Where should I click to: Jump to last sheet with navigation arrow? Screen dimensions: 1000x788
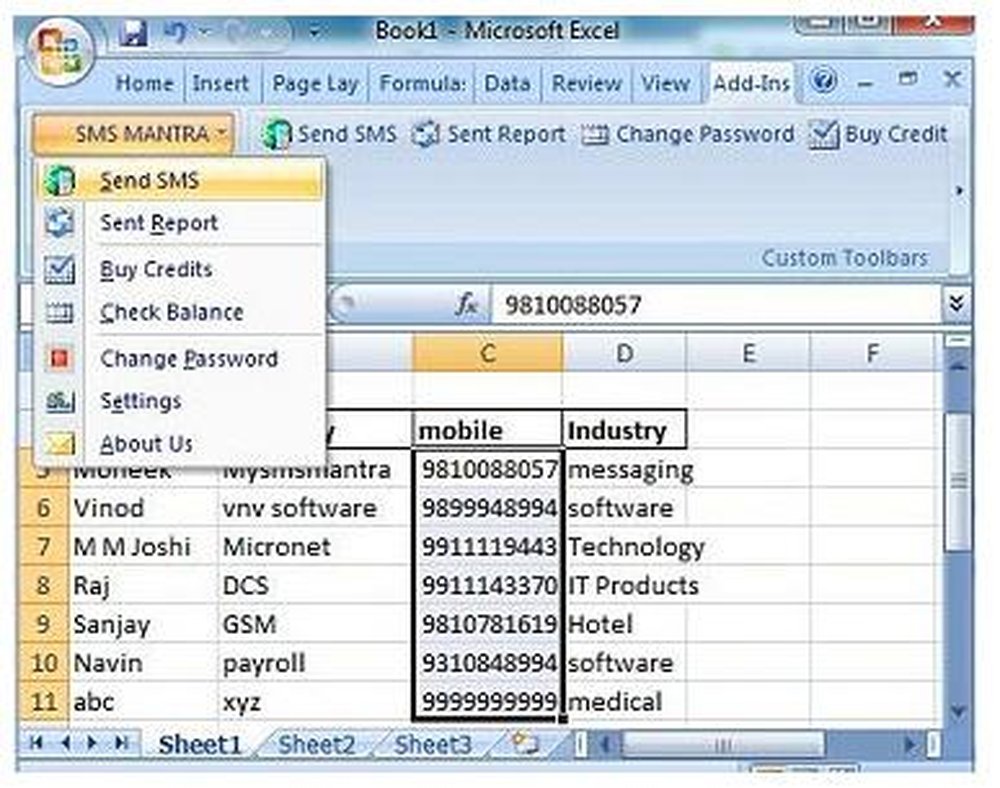click(122, 743)
